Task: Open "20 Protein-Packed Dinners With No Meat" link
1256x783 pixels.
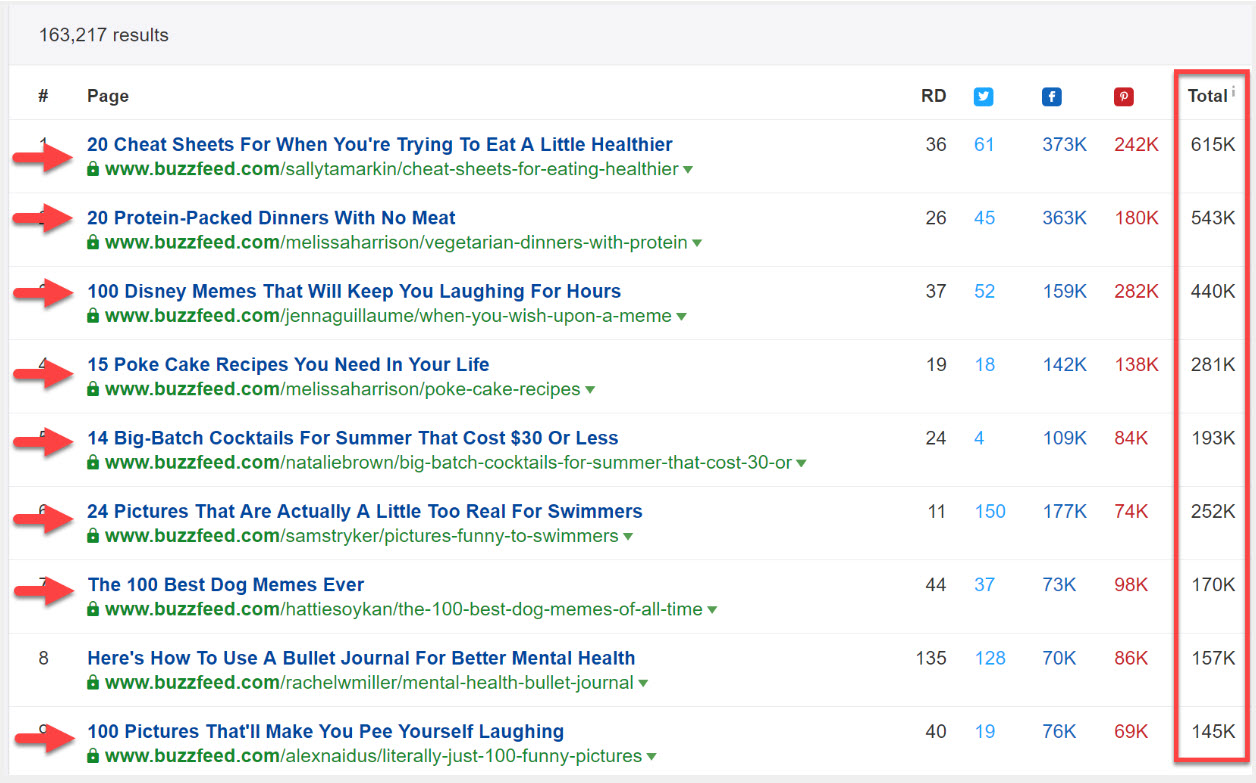Action: click(271, 218)
